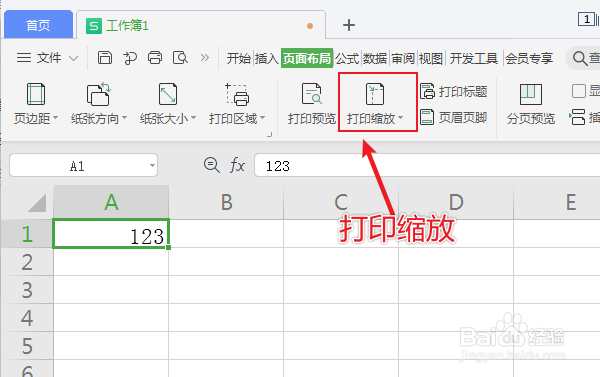Open the 插入 ribbon tab
Screen dimensions: 600x377
[266, 59]
